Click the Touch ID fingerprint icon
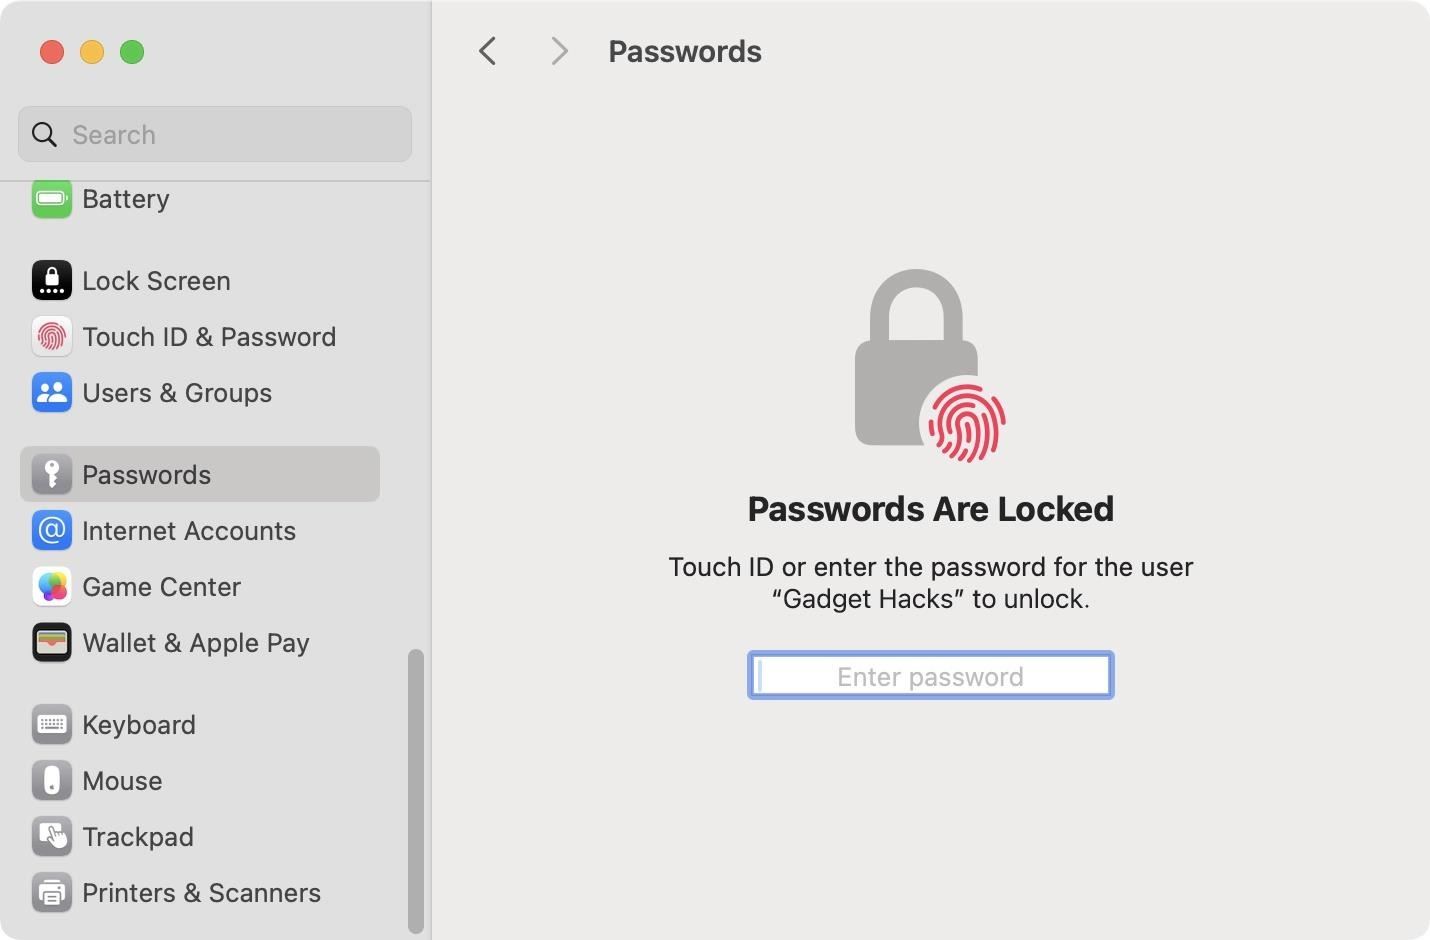 pyautogui.click(x=52, y=336)
